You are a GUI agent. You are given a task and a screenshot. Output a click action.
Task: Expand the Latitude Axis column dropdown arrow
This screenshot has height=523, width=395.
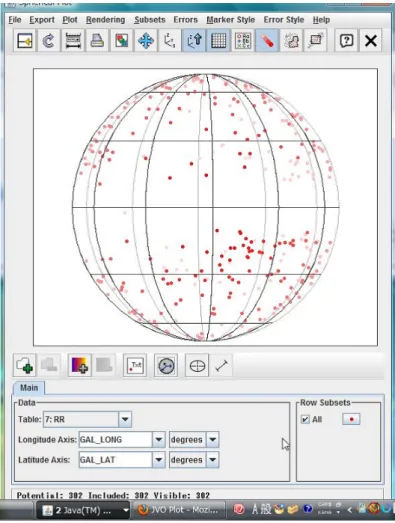click(159, 460)
